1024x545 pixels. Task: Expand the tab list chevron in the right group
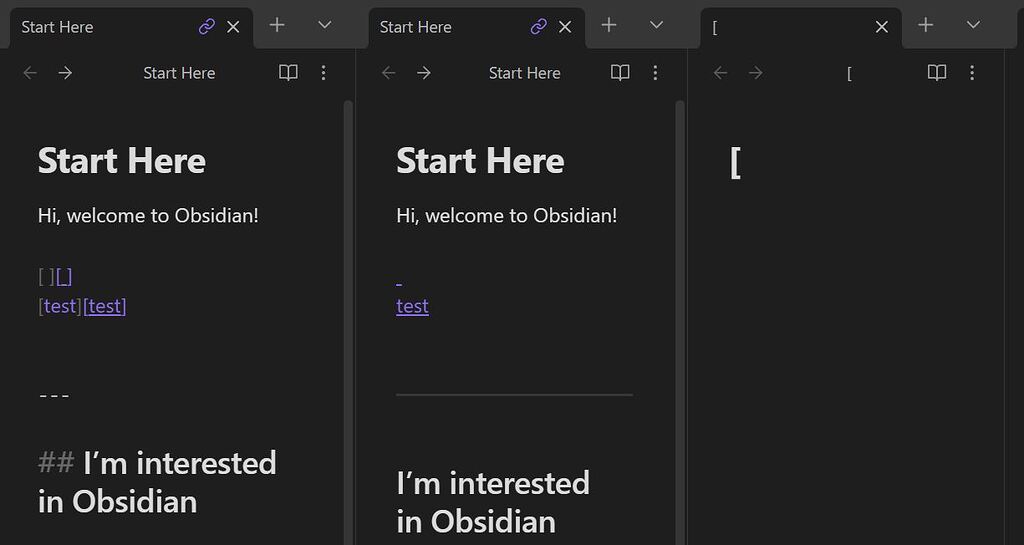pos(973,26)
